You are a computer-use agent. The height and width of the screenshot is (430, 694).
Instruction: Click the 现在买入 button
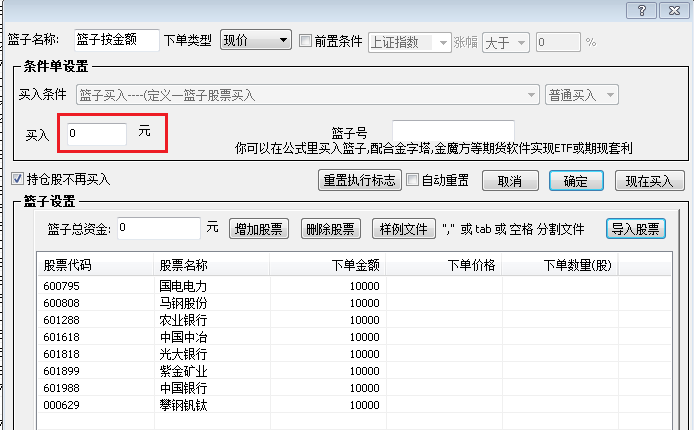click(649, 181)
